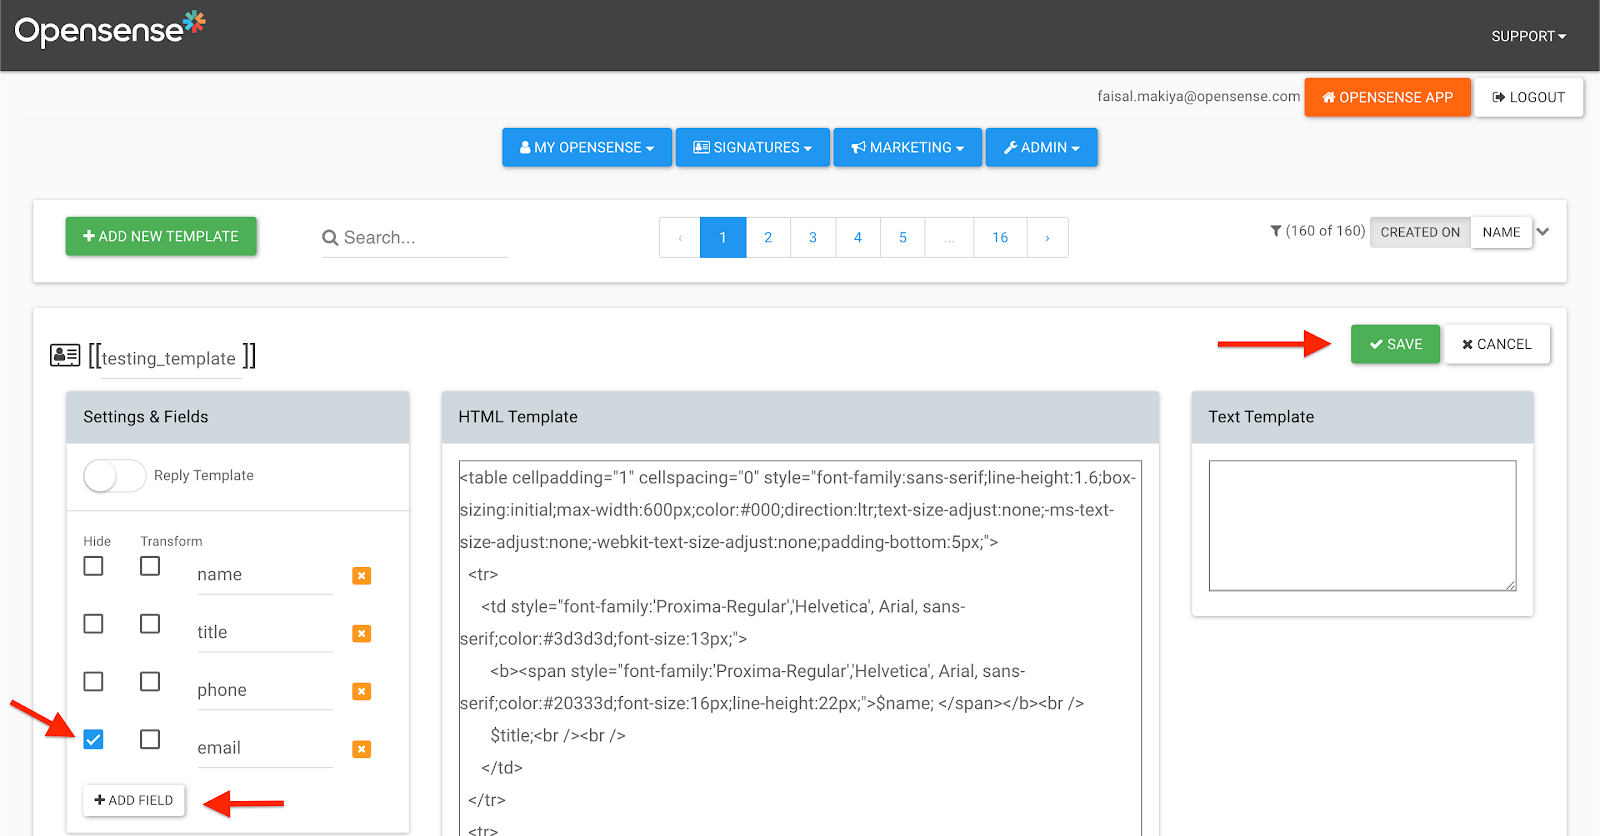Check Hide box for phone field
1600x836 pixels.
pos(93,681)
